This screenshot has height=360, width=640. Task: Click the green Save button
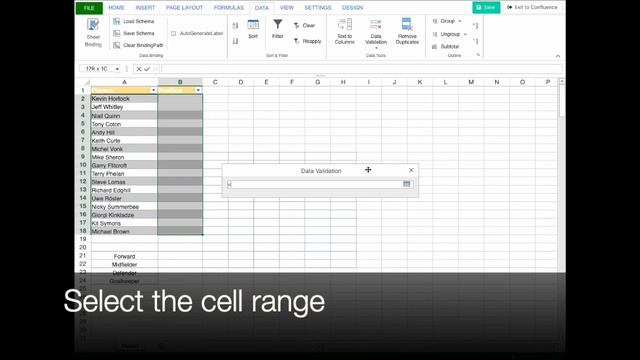tap(486, 7)
